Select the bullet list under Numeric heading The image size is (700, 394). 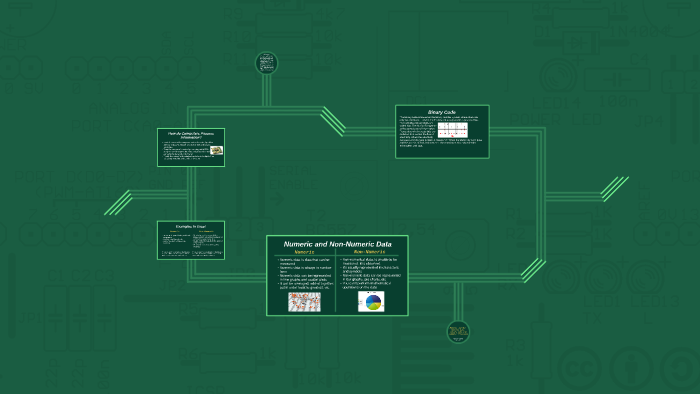tap(304, 274)
